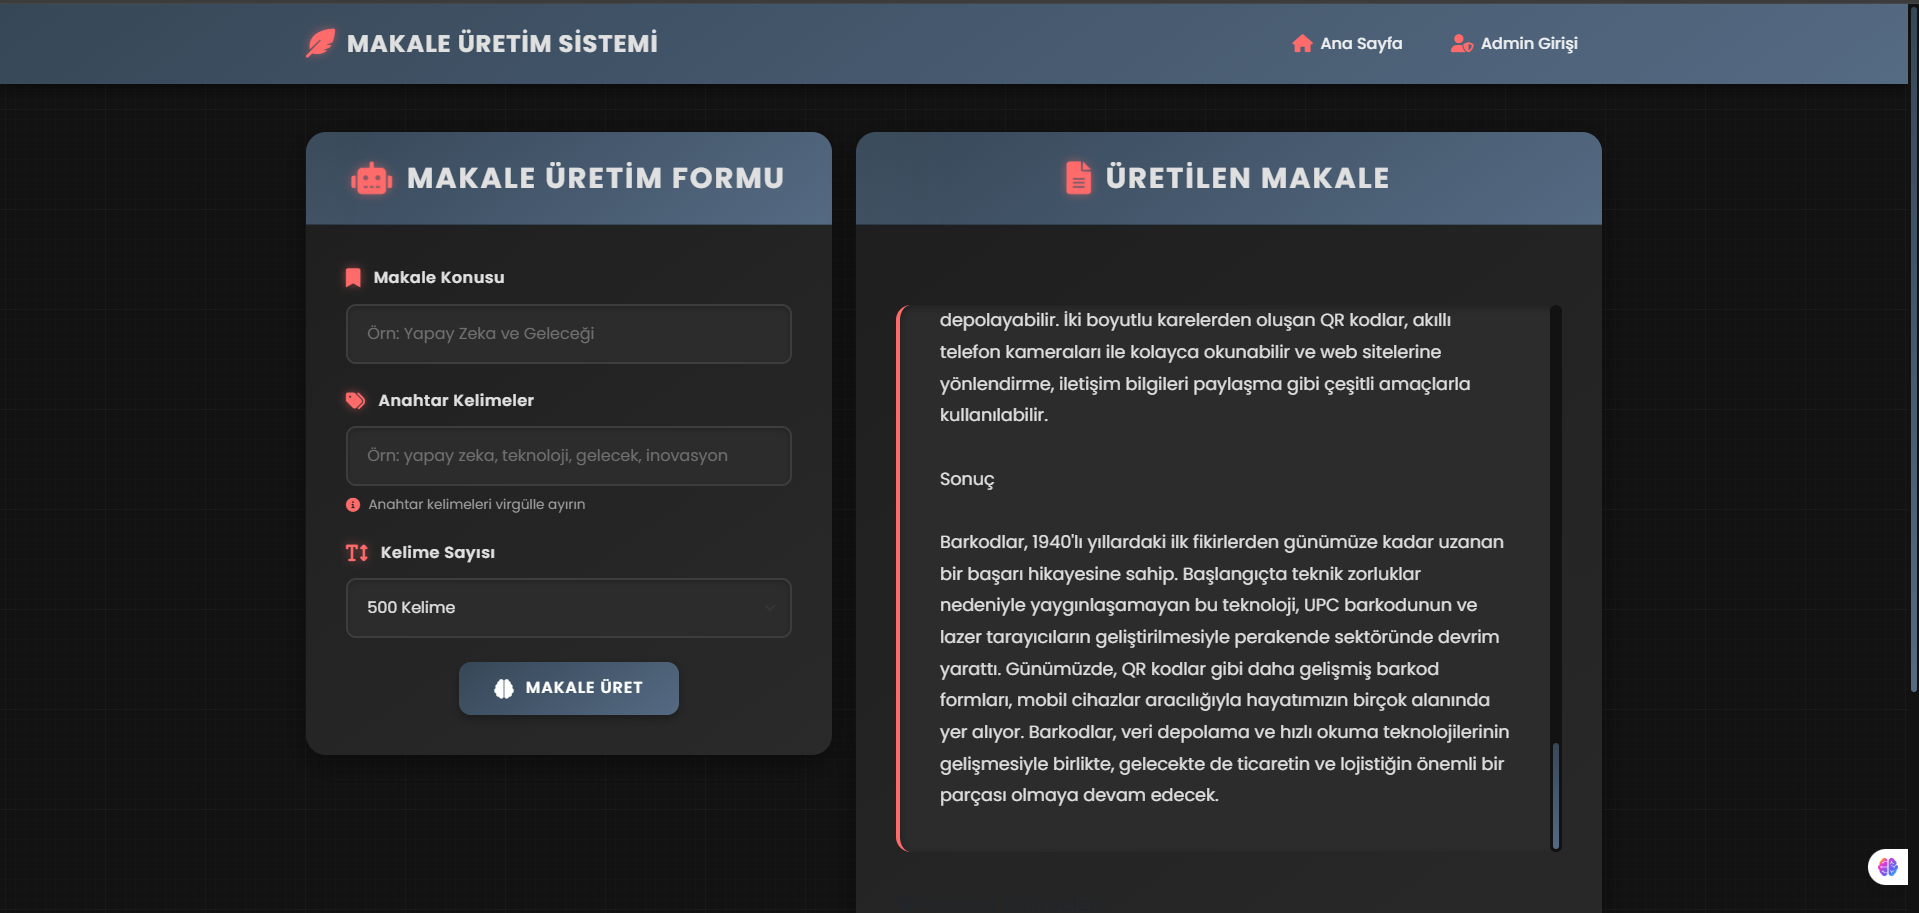Click the info icon near the keyword hint
1919x913 pixels.
tap(352, 505)
